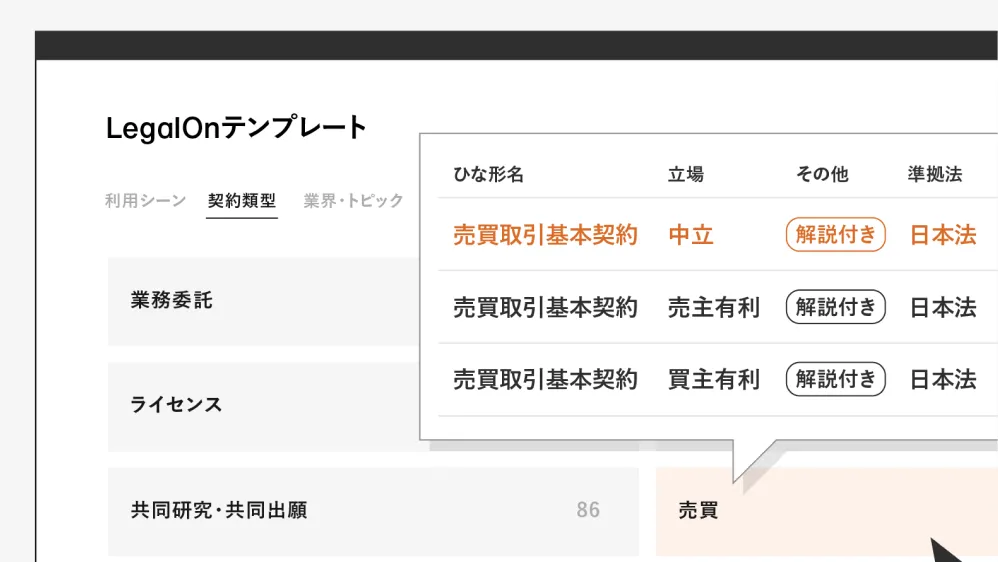Open 売買取引基本契約 name in 買主有利 row
The width and height of the screenshot is (998, 562).
coord(545,380)
